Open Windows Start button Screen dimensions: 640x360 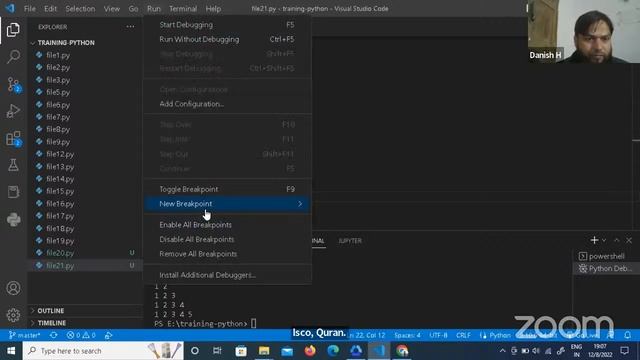pyautogui.click(x=11, y=351)
